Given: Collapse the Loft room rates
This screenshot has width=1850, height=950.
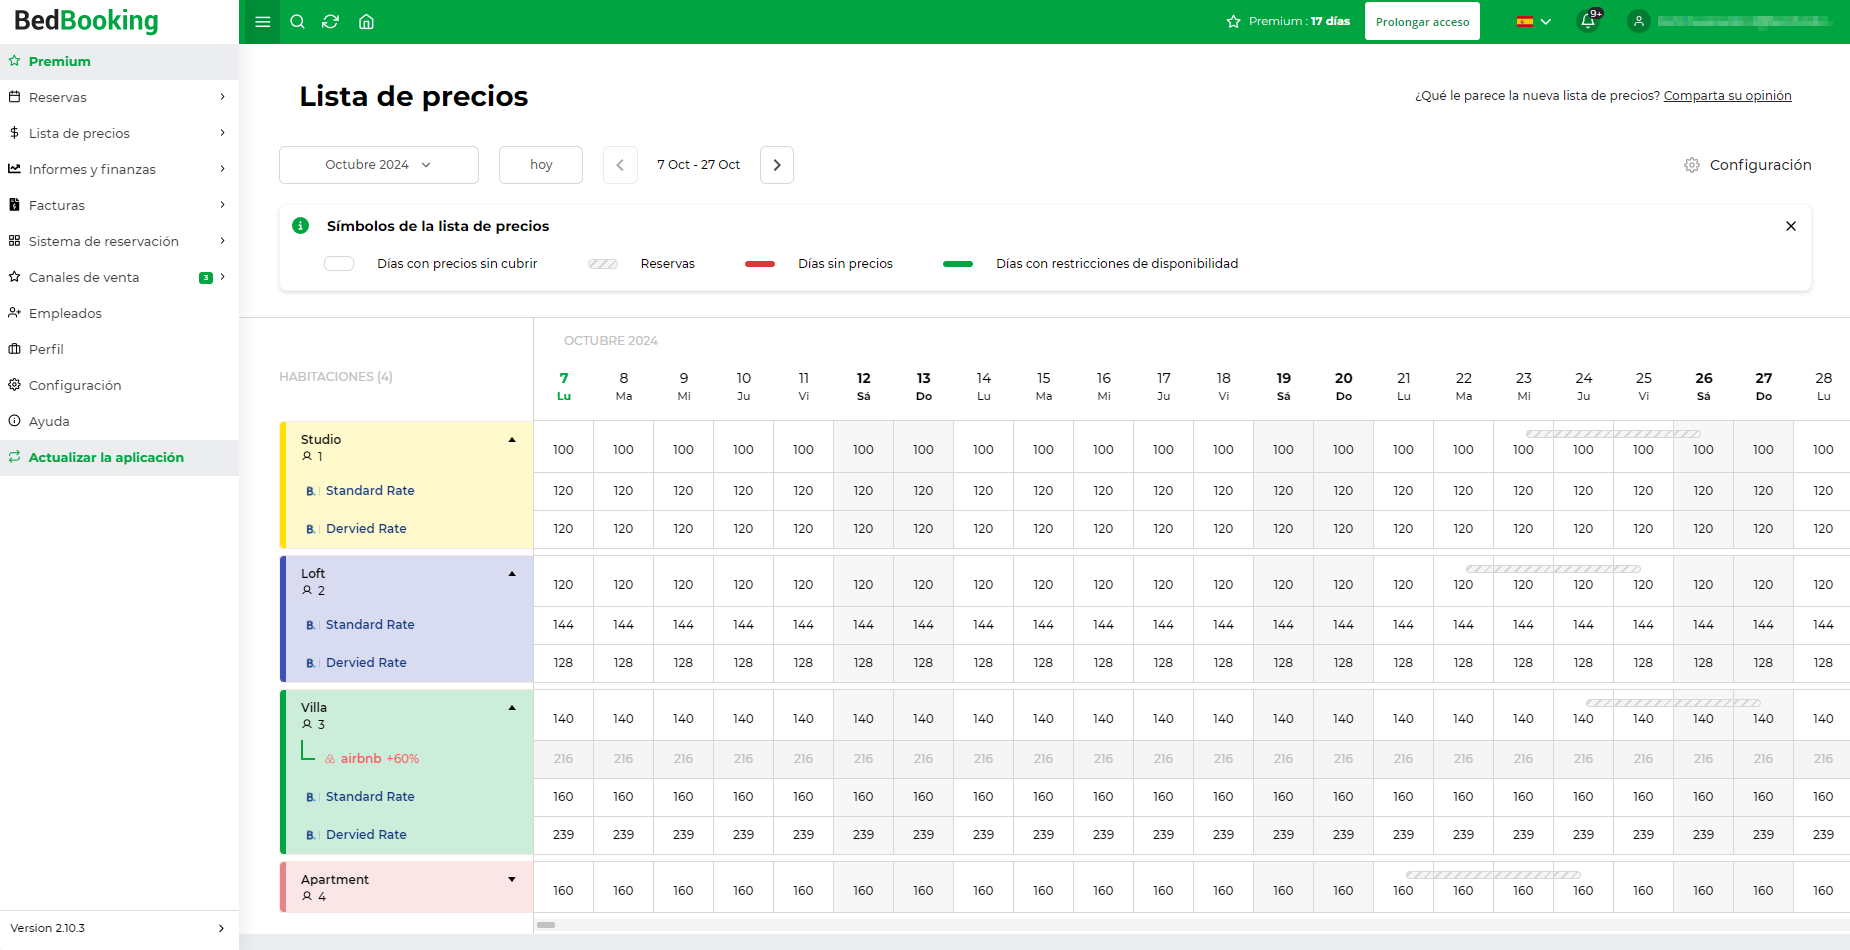Looking at the screenshot, I should click(512, 574).
